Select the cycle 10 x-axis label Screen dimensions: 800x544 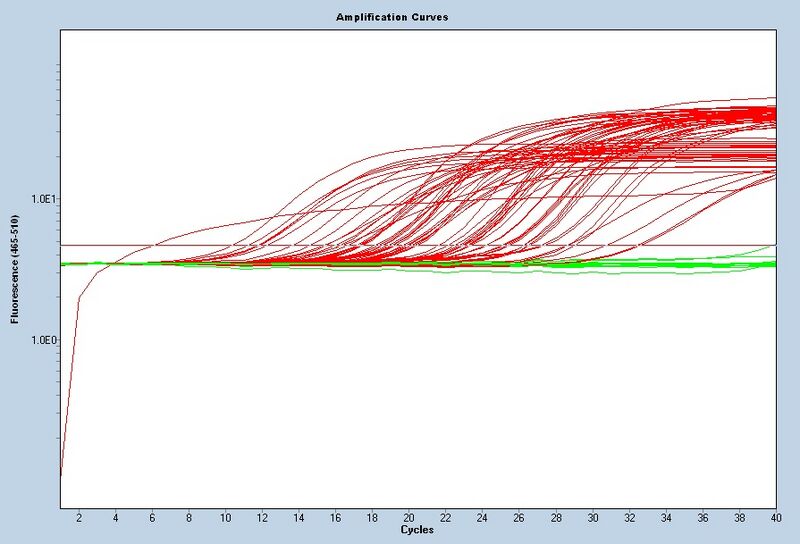tap(225, 519)
